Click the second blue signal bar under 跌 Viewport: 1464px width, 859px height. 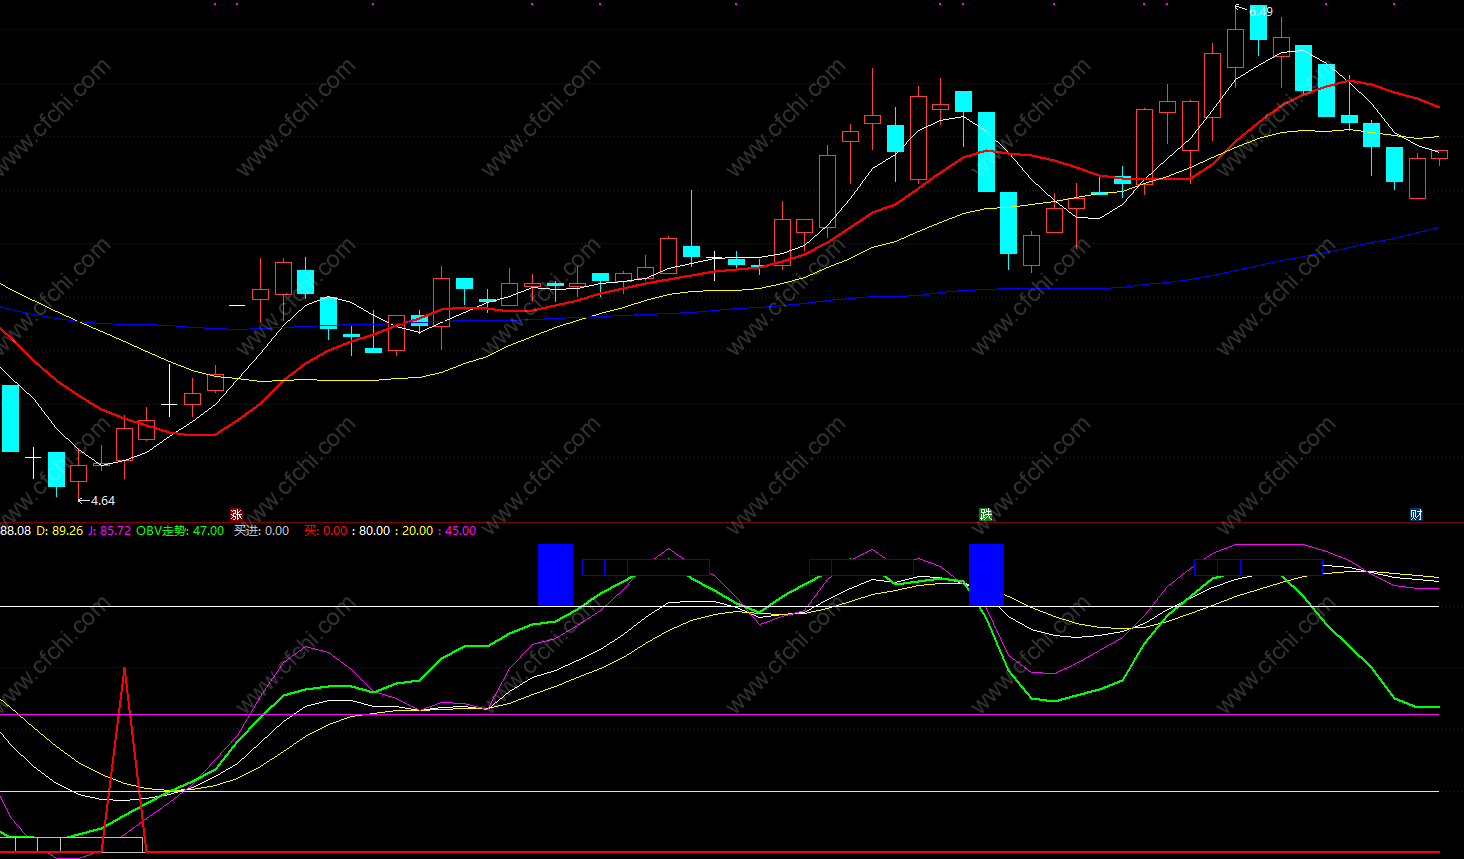pyautogui.click(x=986, y=575)
